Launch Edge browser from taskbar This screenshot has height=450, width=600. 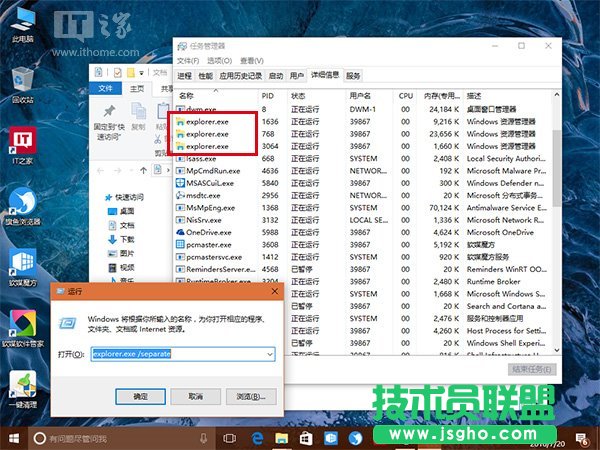click(x=257, y=438)
